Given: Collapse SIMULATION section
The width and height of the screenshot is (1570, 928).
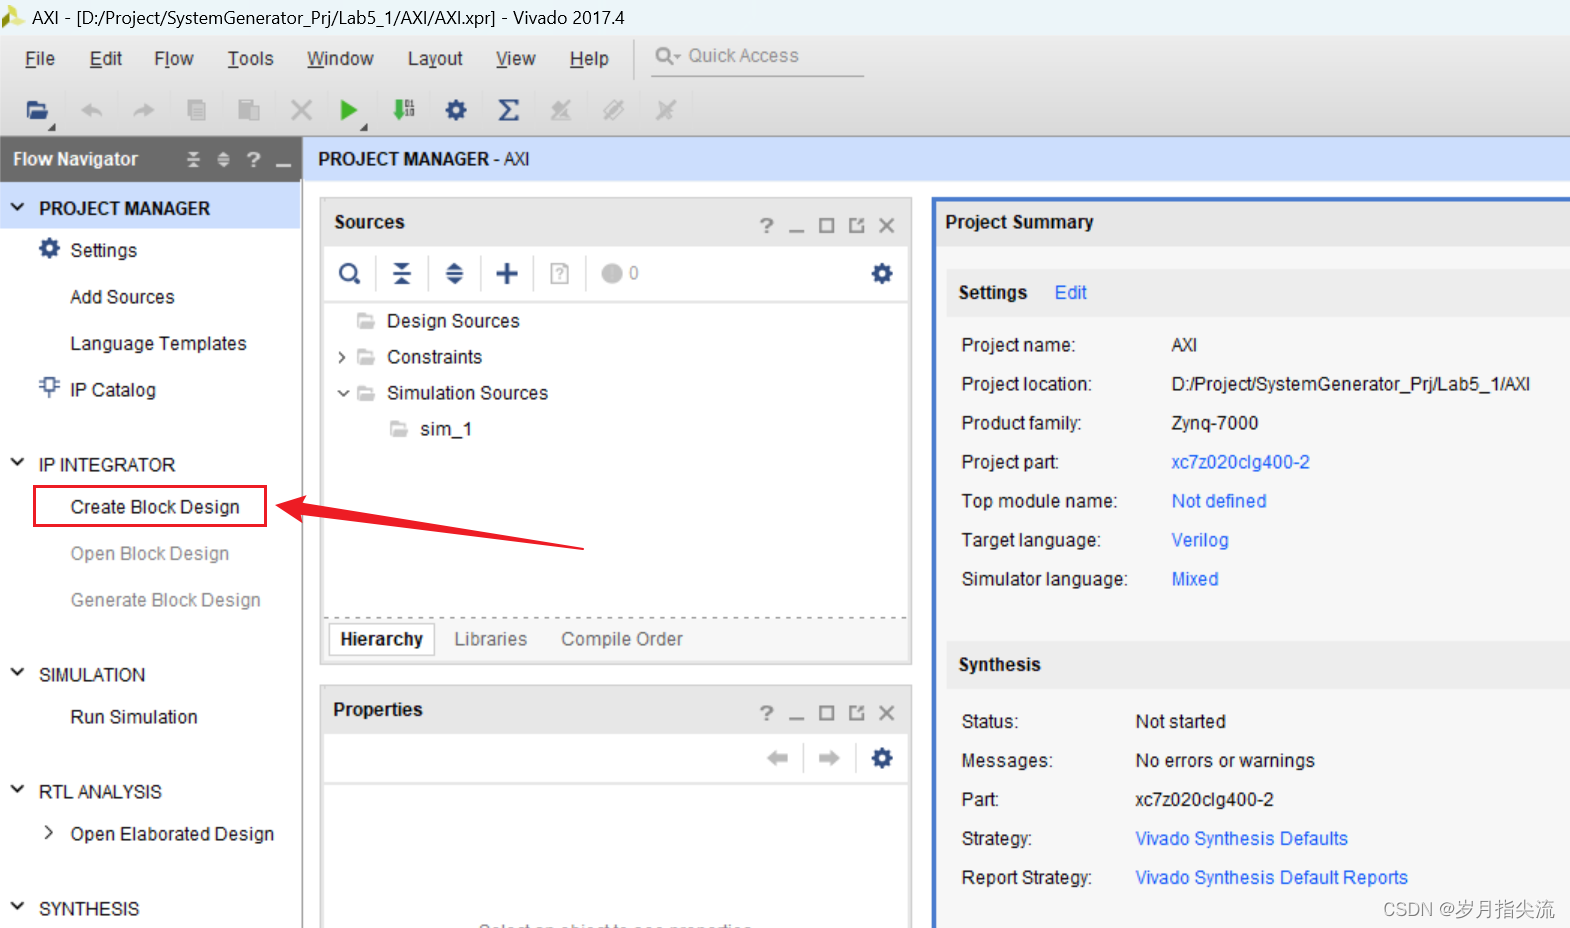Looking at the screenshot, I should tap(17, 672).
